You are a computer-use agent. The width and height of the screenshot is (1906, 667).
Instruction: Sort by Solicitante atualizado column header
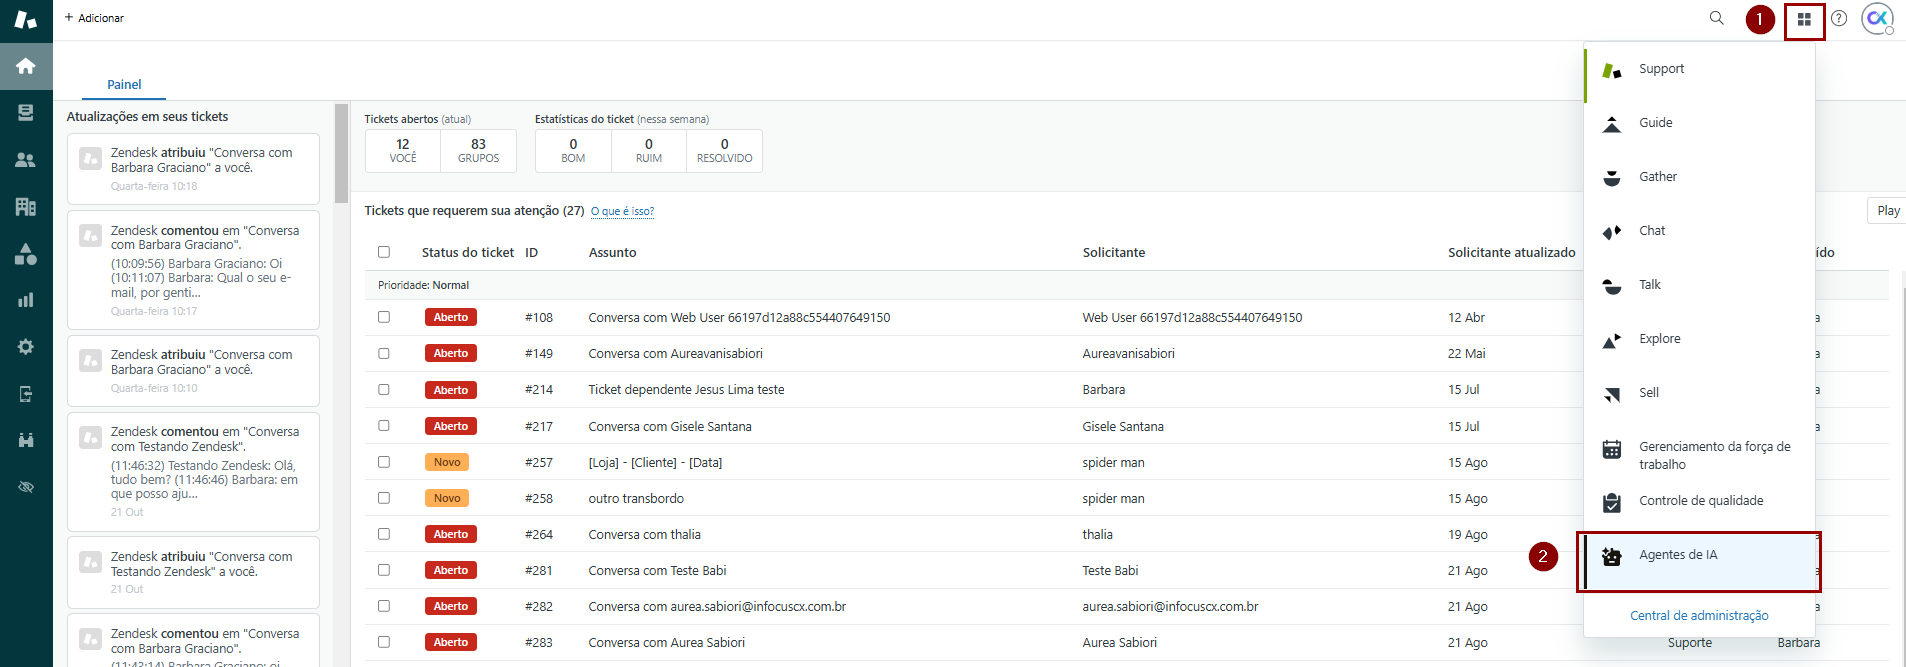pyautogui.click(x=1511, y=253)
